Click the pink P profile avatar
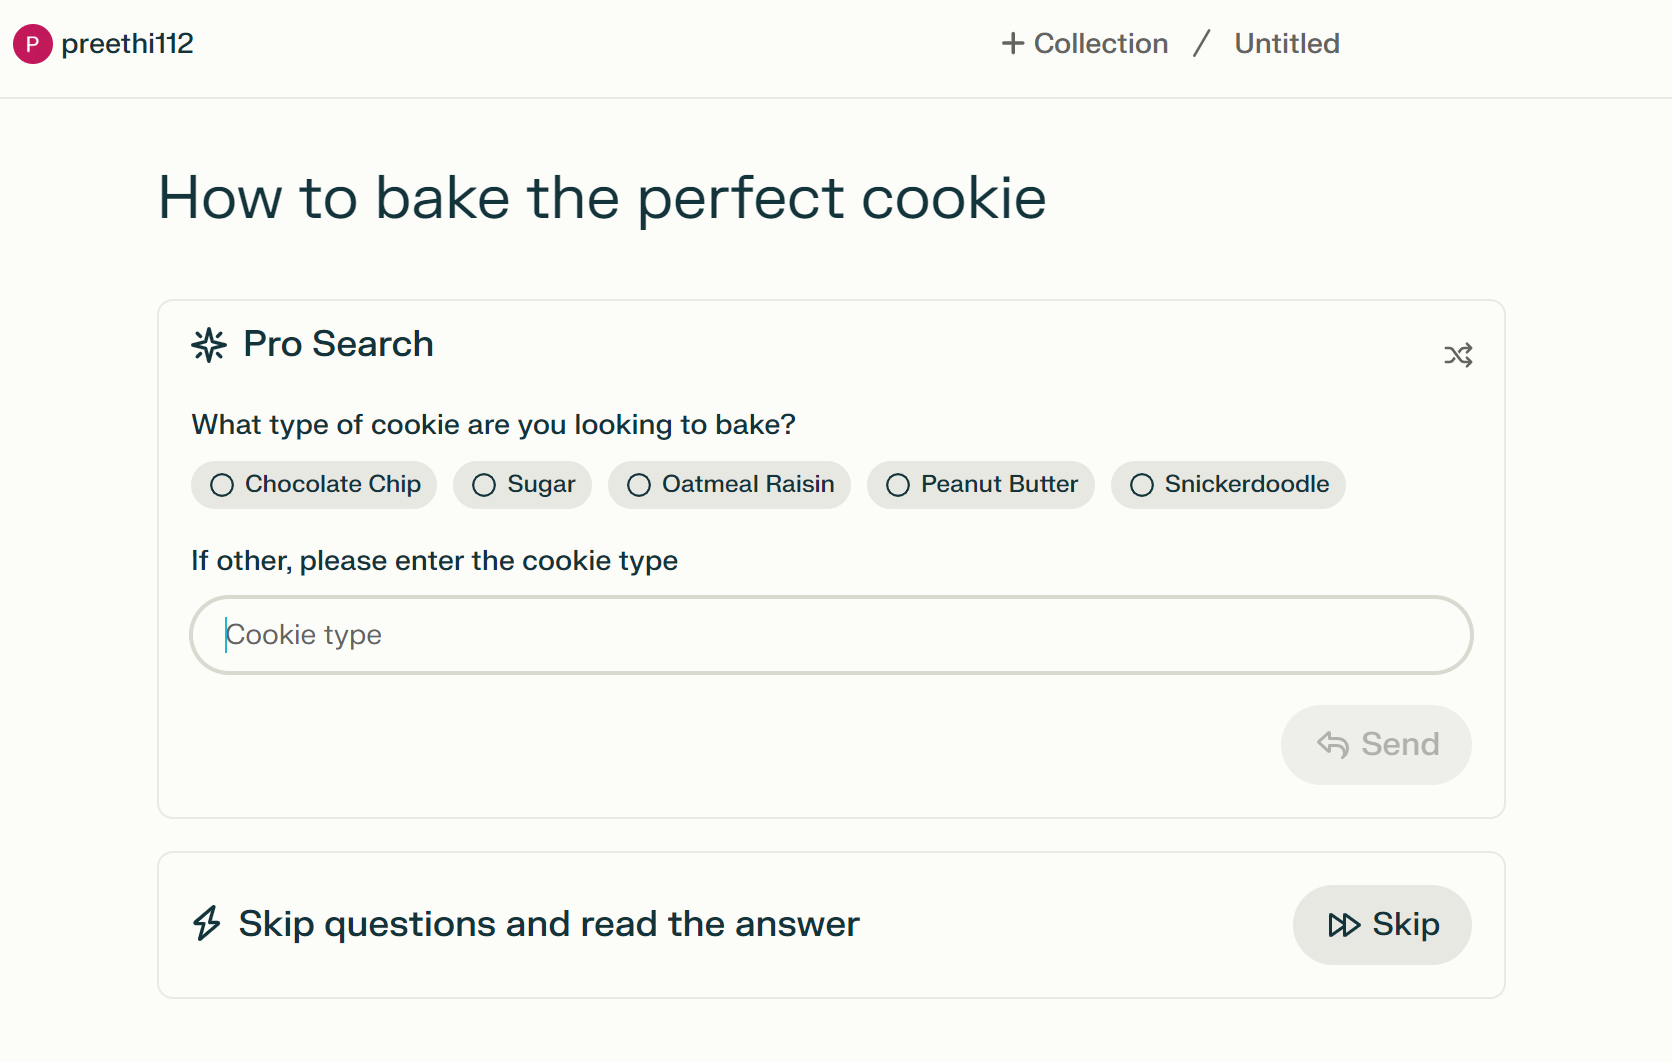 (32, 44)
